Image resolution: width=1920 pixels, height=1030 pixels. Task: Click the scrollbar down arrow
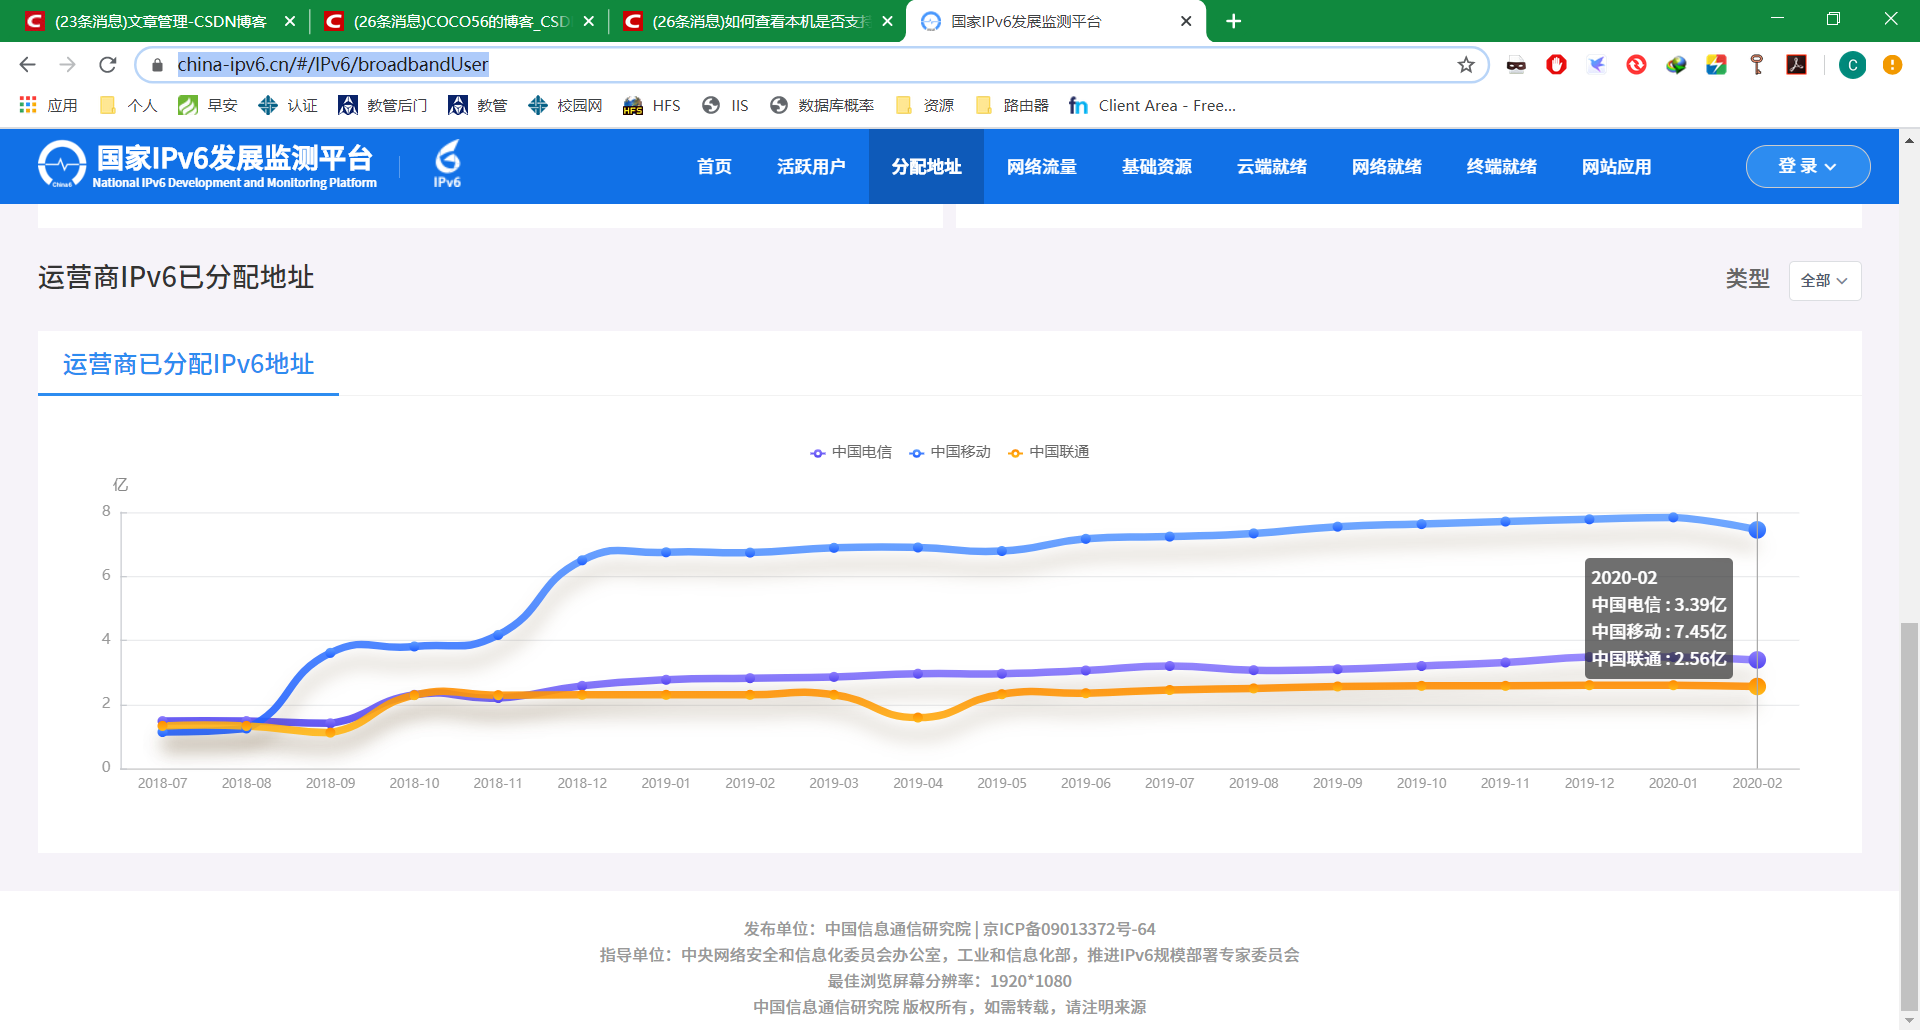click(x=1909, y=1021)
